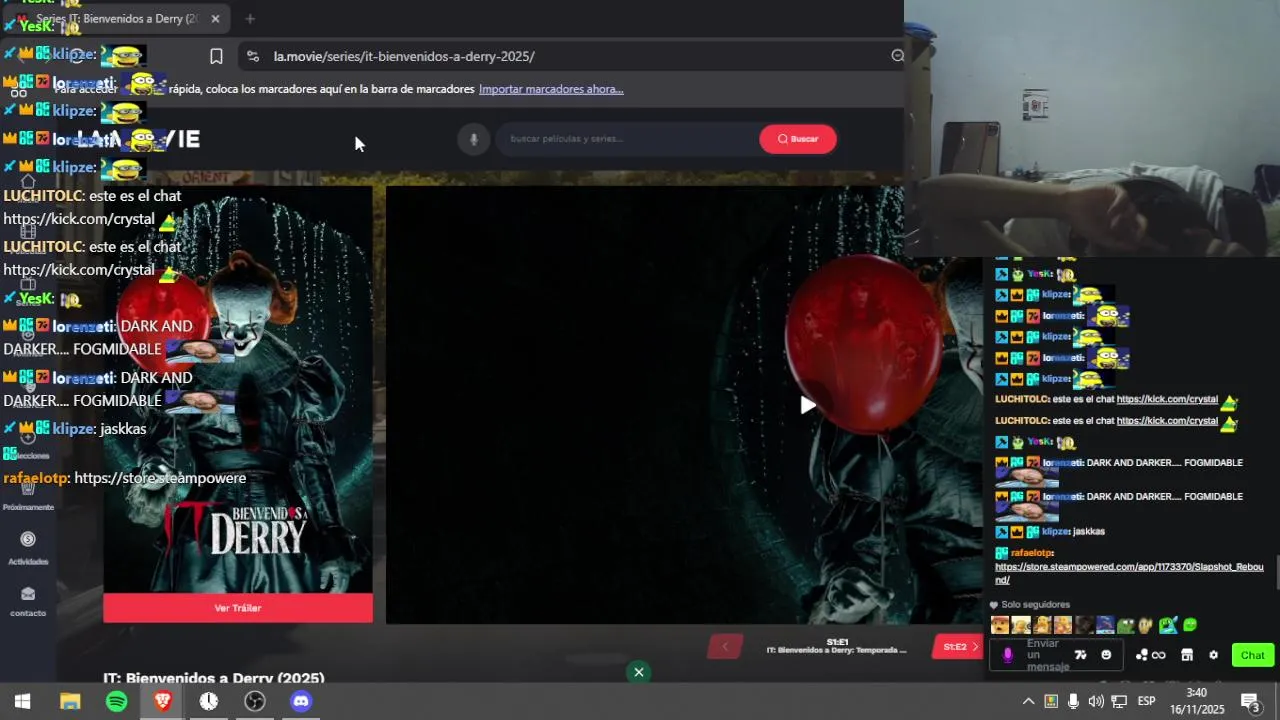
Task: Open OBS Studio from taskbar
Action: click(254, 701)
